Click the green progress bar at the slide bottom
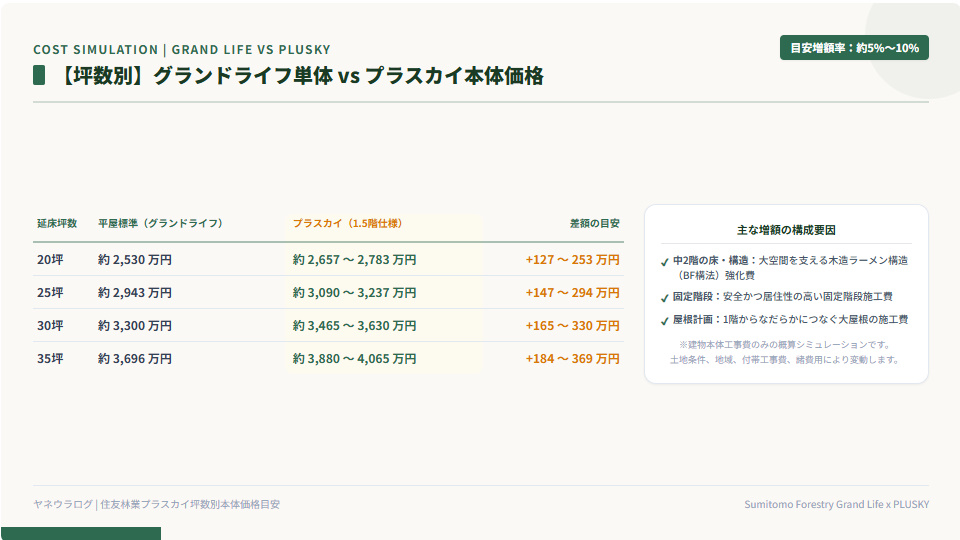This screenshot has width=960, height=540. coord(81,533)
